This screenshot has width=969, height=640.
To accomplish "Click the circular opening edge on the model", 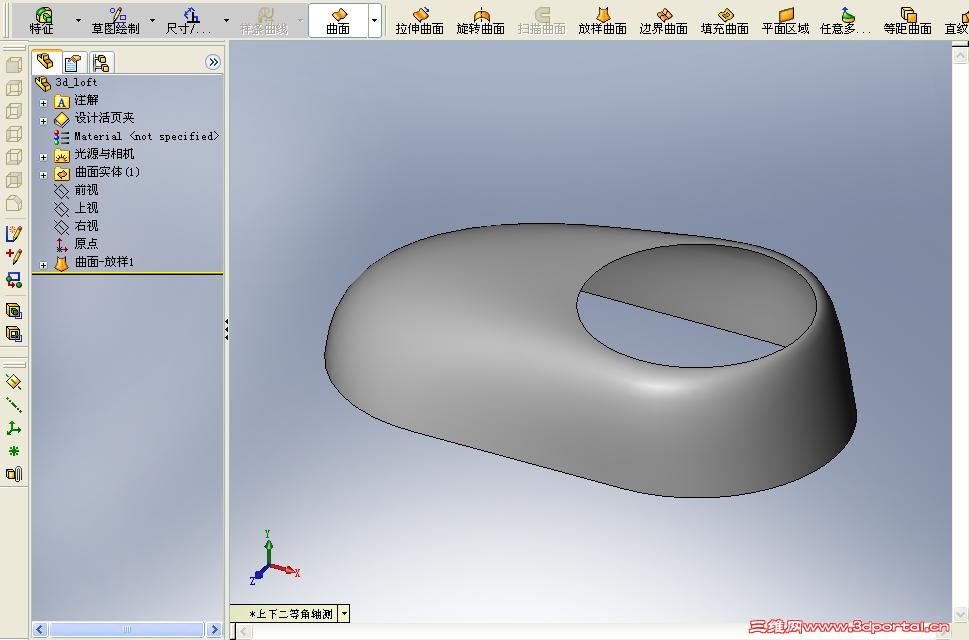I will 696,306.
